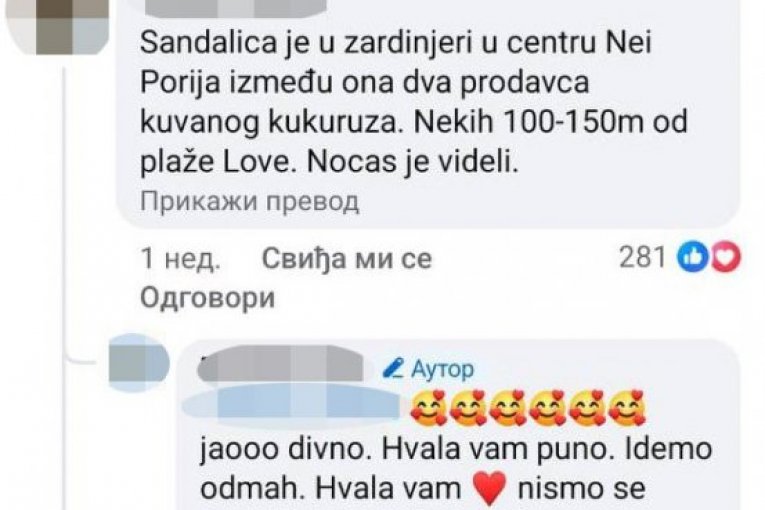Open the reply author's blurred profile picture
This screenshot has height=510, width=765.
139,363
